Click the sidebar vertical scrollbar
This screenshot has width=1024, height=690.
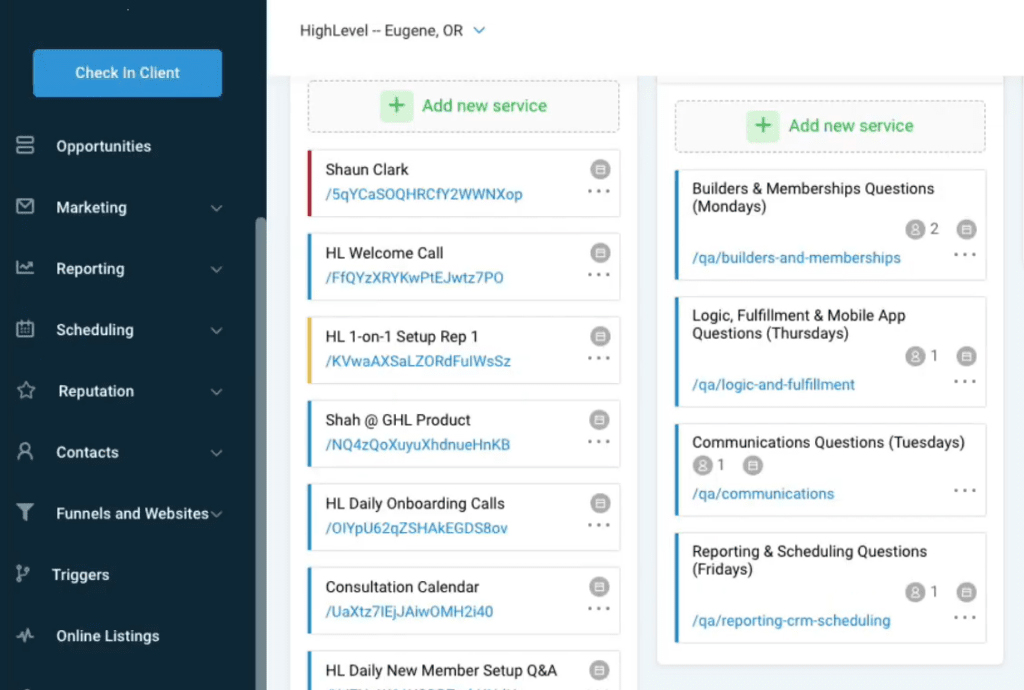pyautogui.click(x=261, y=450)
